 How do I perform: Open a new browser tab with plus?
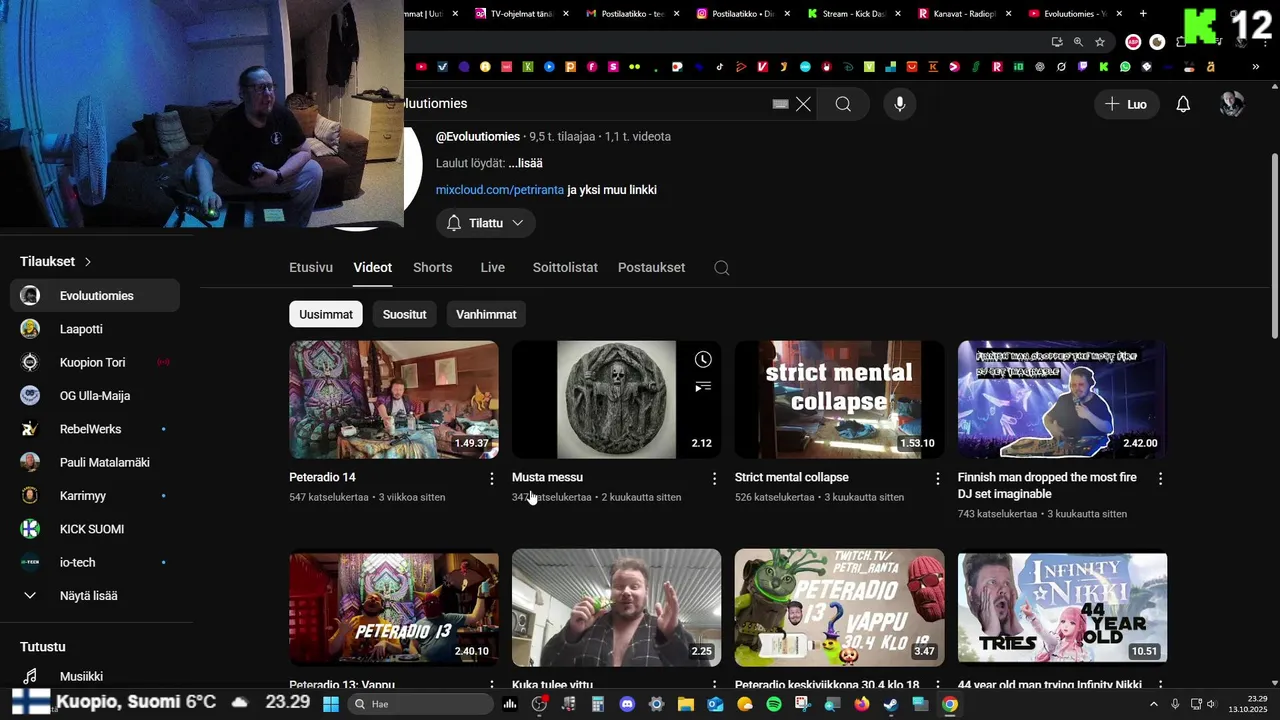1143,14
